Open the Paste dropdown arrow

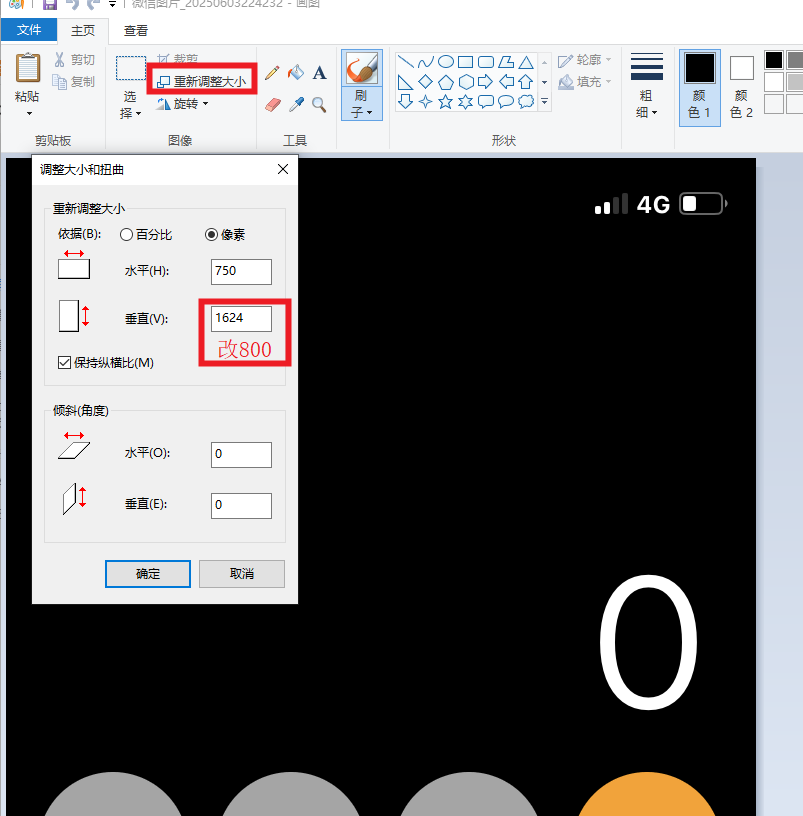(29, 113)
